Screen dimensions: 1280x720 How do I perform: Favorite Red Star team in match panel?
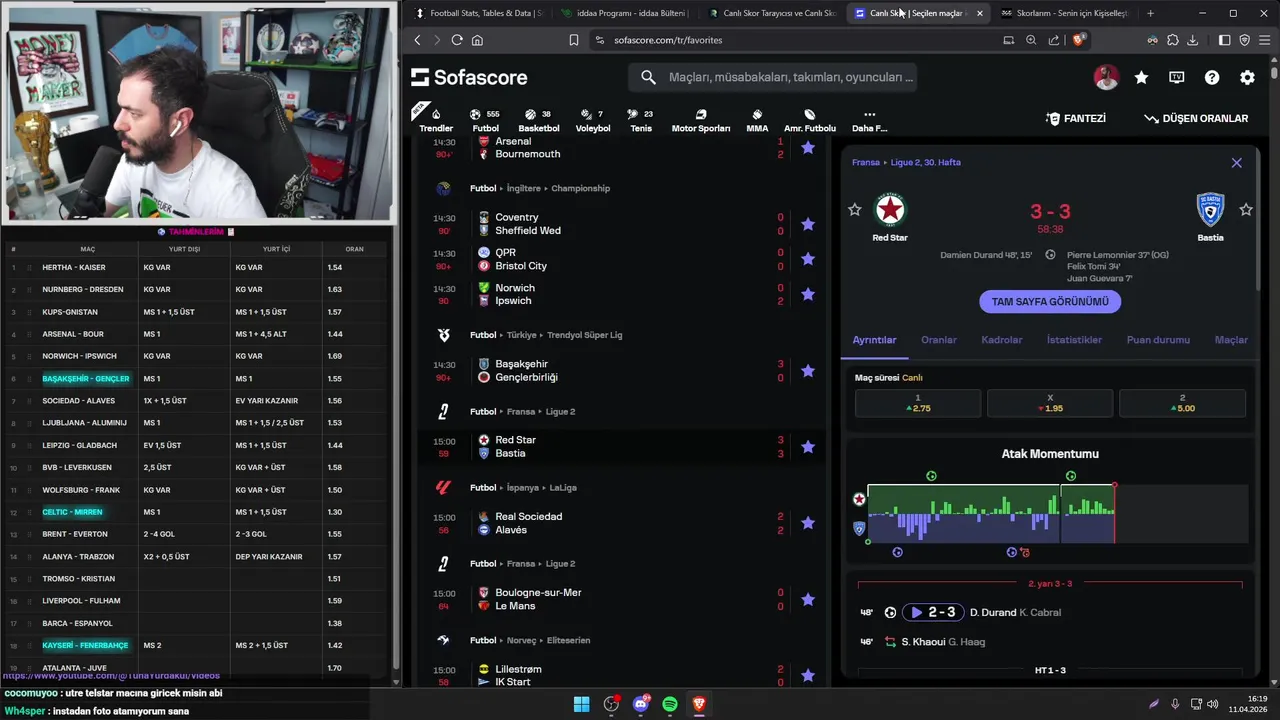point(854,209)
